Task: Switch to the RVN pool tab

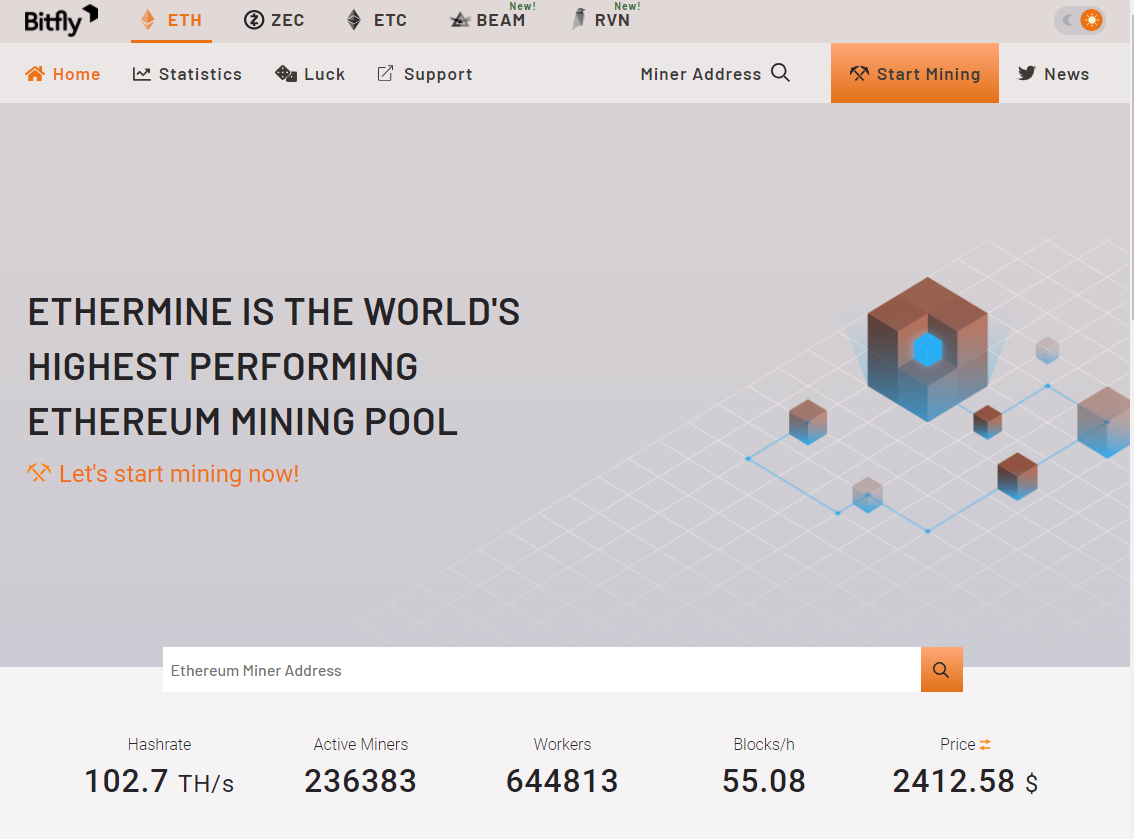Action: [x=601, y=20]
